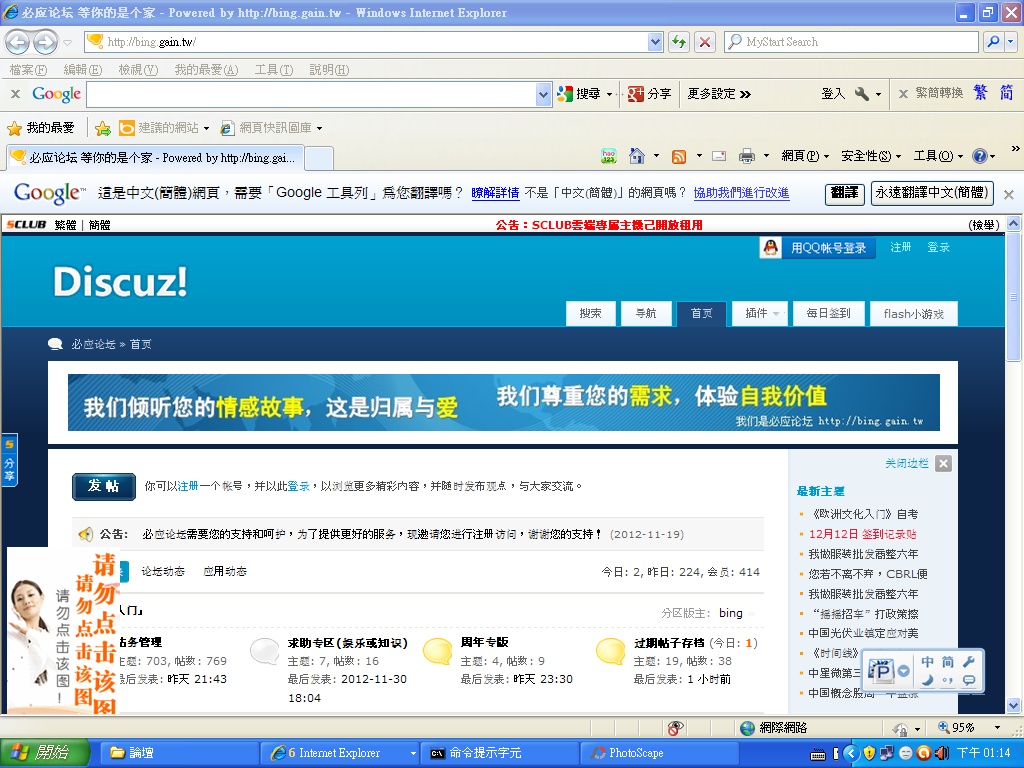1024x768 pixels.
Task: Open the 說明(H) menu
Action: 329,69
